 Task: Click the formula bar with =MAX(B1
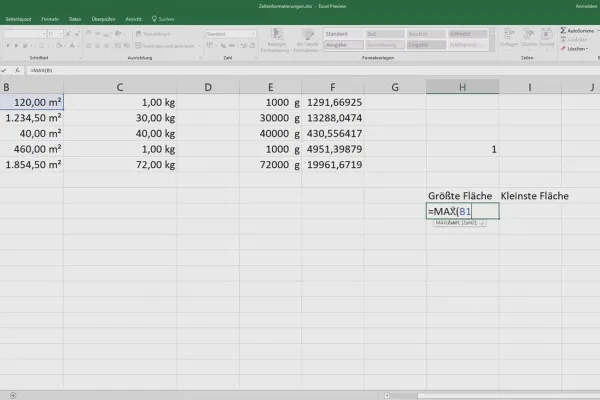[x=313, y=70]
